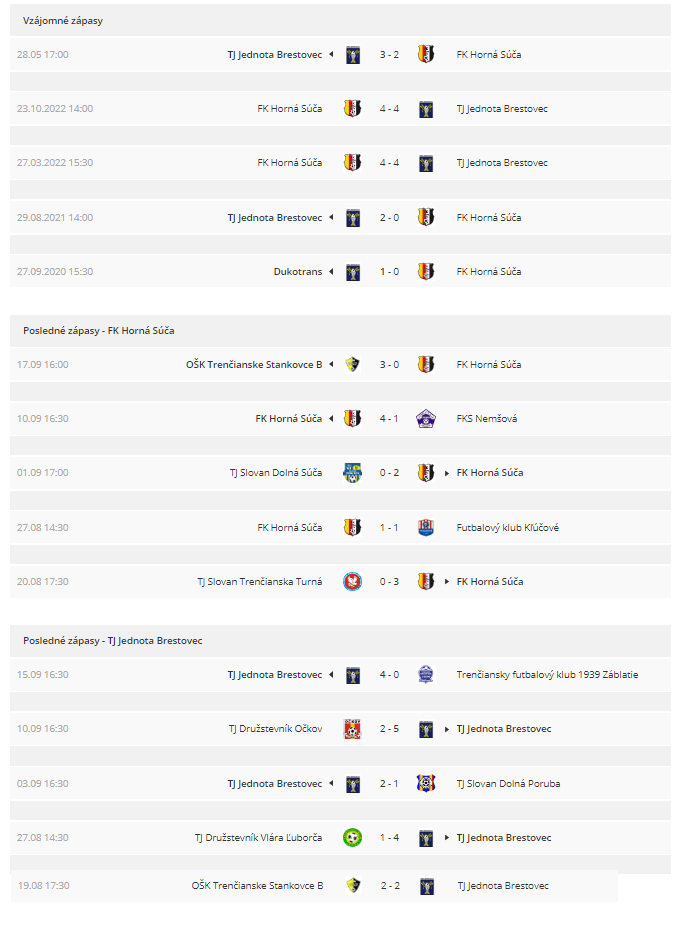Viewport: 678px width, 931px height.
Task: Select the Vzájomné zápasy section header
Action: [x=63, y=21]
